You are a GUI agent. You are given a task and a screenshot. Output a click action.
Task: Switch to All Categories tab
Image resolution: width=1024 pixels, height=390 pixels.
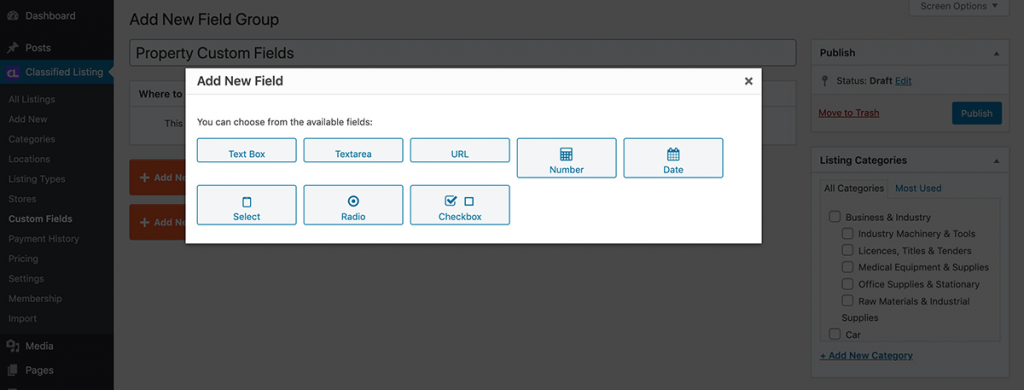click(854, 188)
